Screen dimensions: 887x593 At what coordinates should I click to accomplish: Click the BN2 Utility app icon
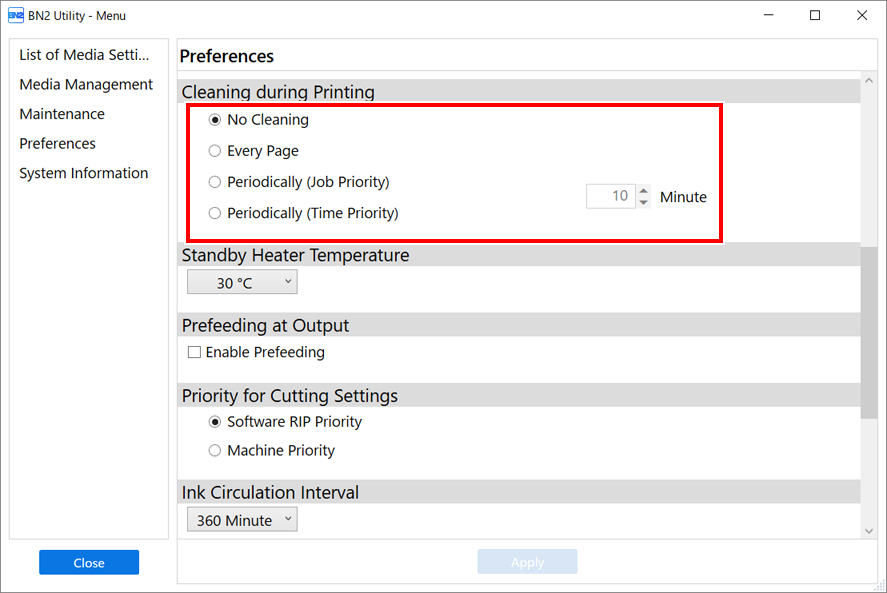(x=15, y=15)
